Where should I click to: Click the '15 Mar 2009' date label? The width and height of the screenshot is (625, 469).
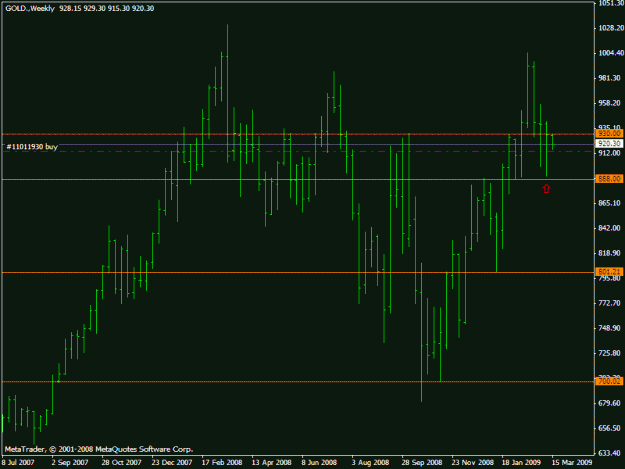coord(572,463)
